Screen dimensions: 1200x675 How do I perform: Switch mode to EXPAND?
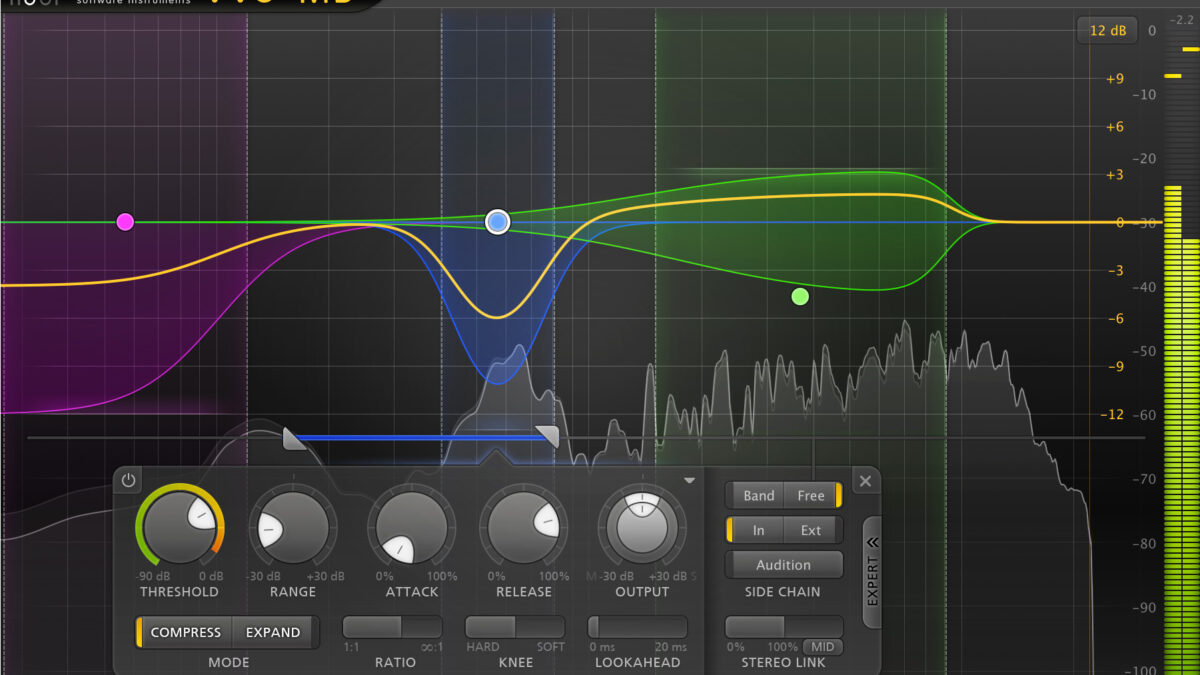(273, 632)
